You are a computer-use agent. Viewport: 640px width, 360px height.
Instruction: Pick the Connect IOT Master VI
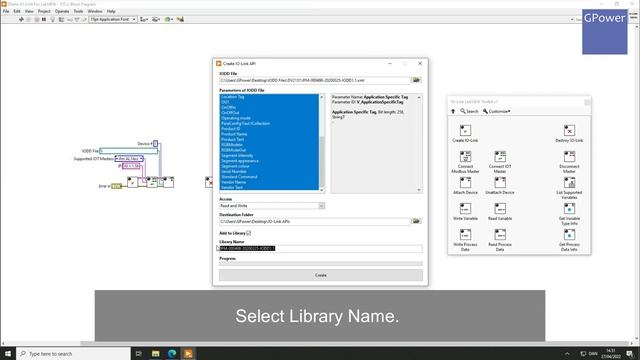pyautogui.click(x=500, y=157)
